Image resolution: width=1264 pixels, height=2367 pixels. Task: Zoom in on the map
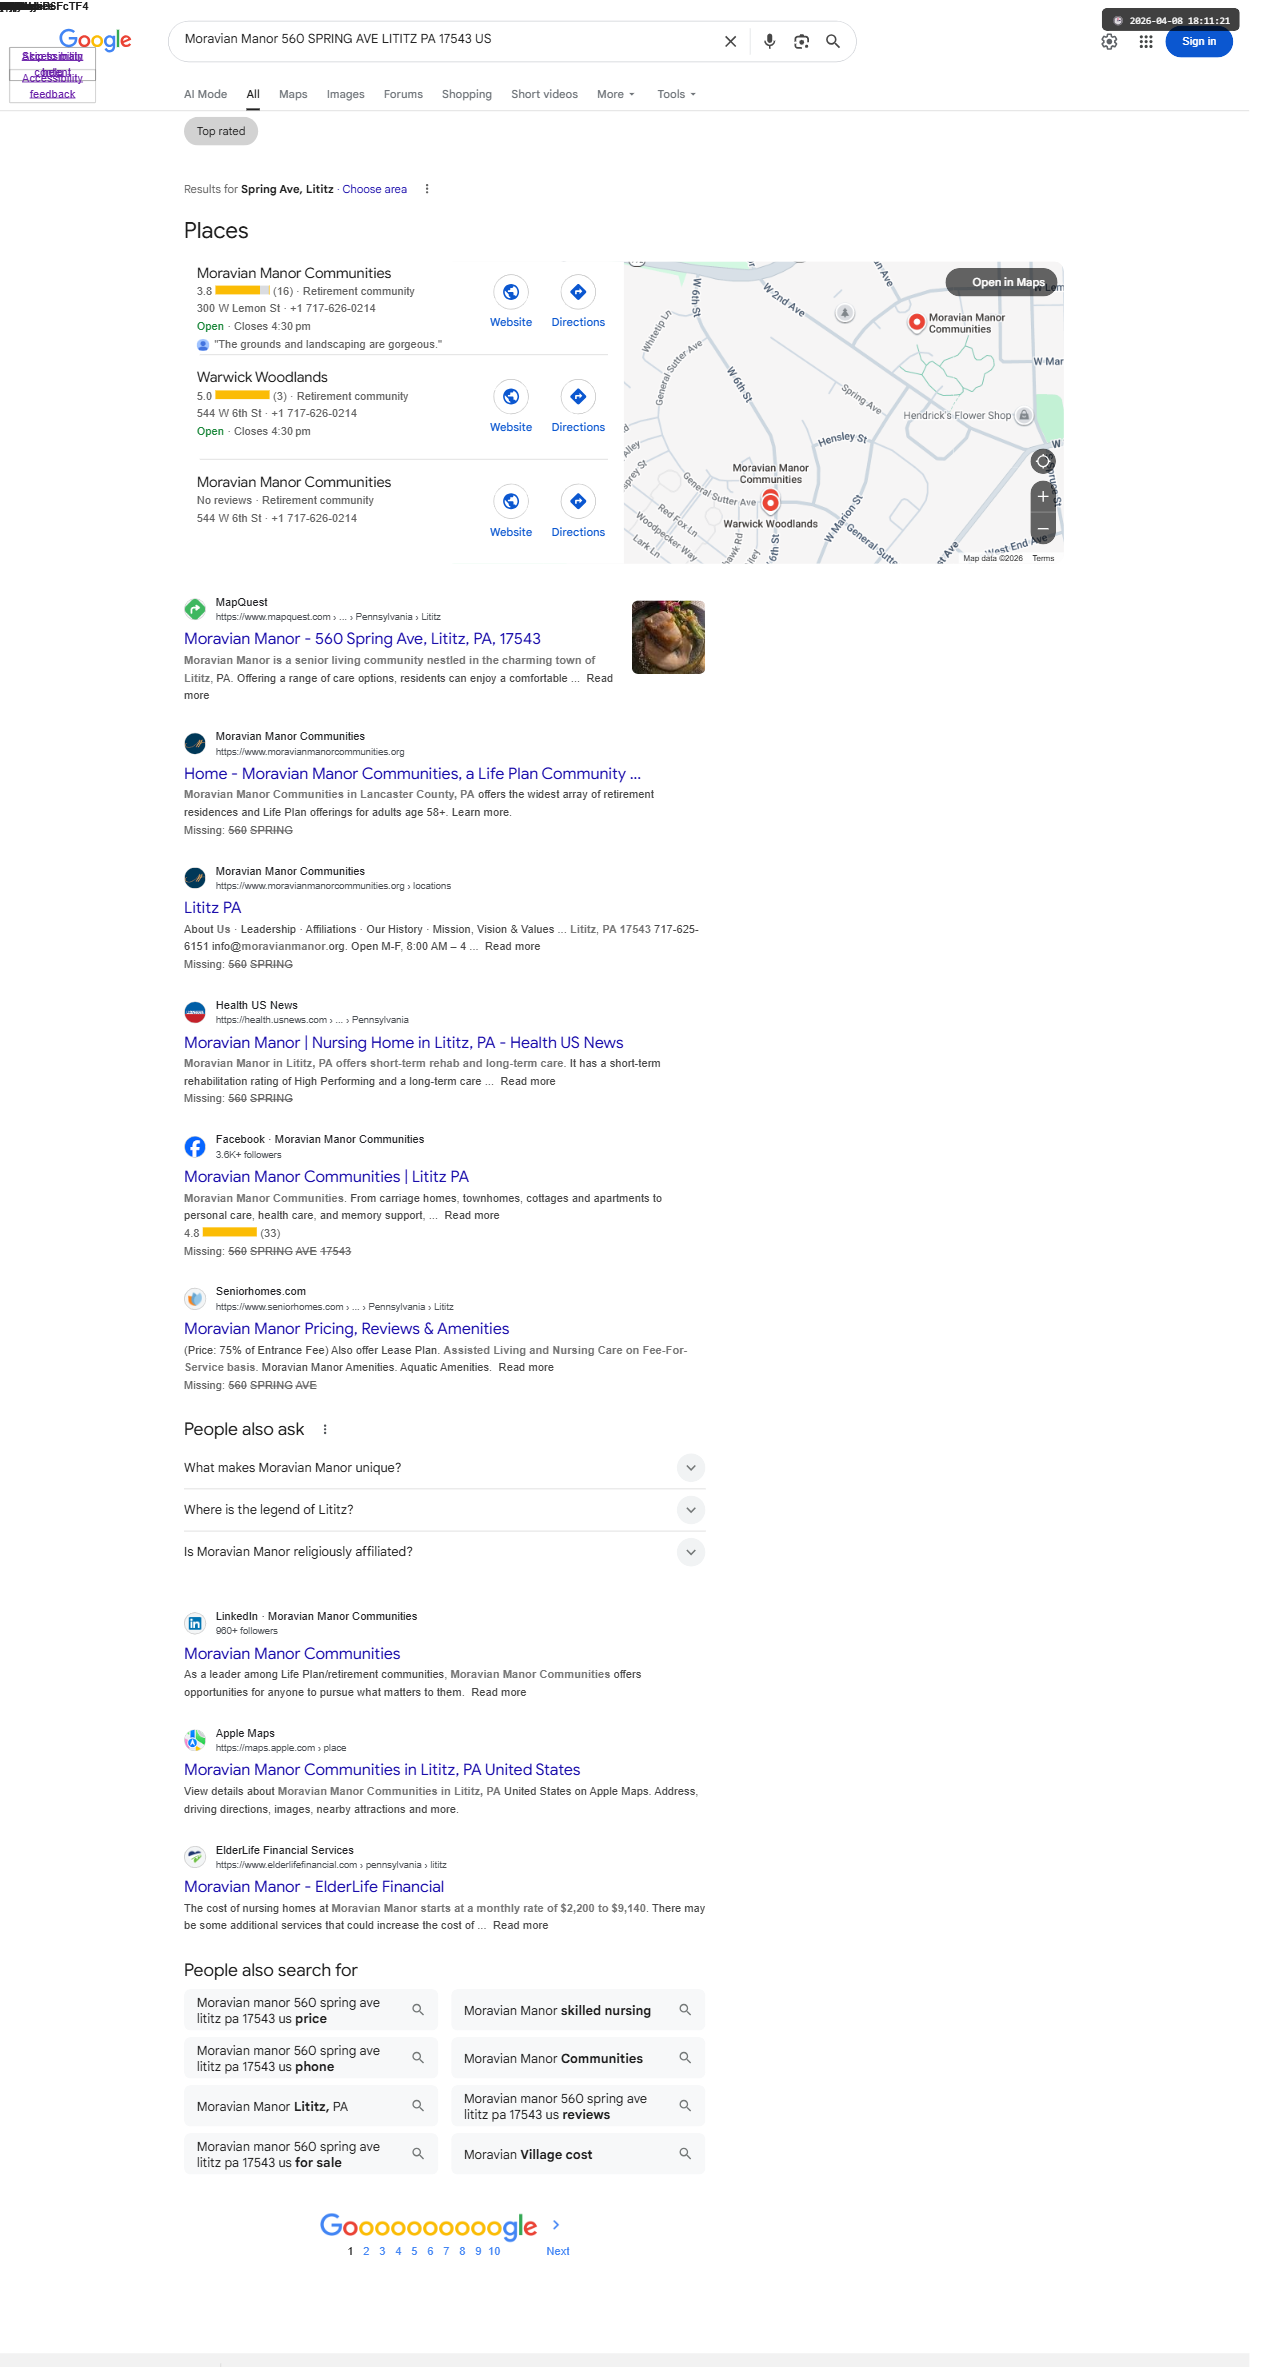(1043, 496)
